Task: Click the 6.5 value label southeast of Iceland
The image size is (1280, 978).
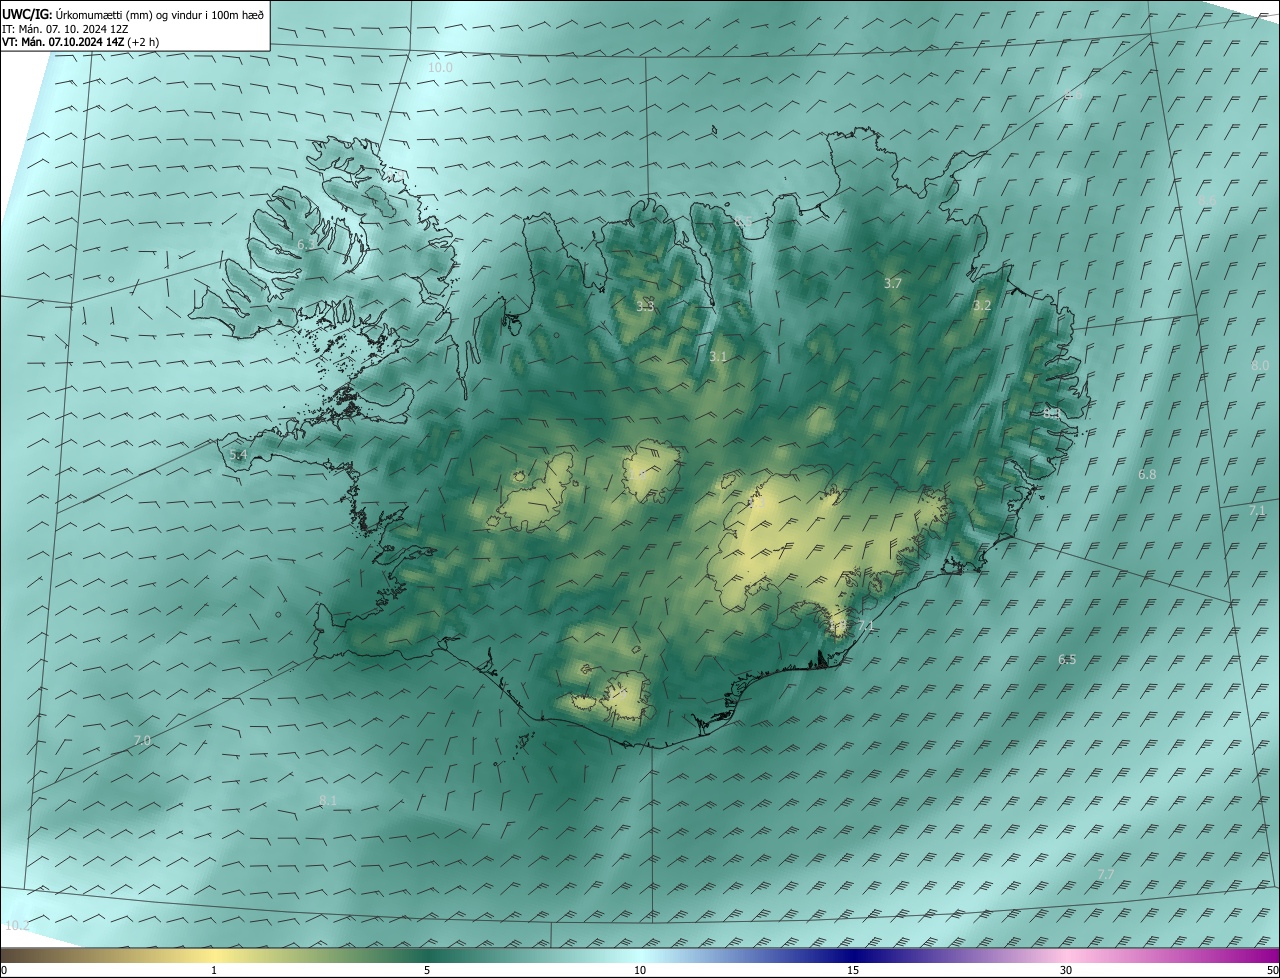Action: 1067,660
